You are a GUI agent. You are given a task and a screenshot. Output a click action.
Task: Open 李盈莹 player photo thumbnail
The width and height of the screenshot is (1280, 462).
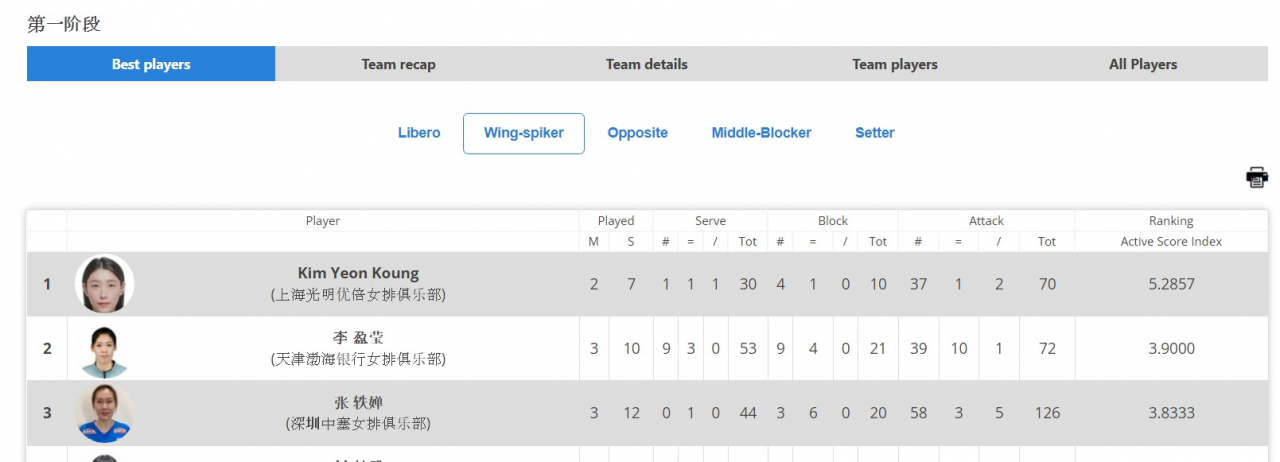click(105, 349)
